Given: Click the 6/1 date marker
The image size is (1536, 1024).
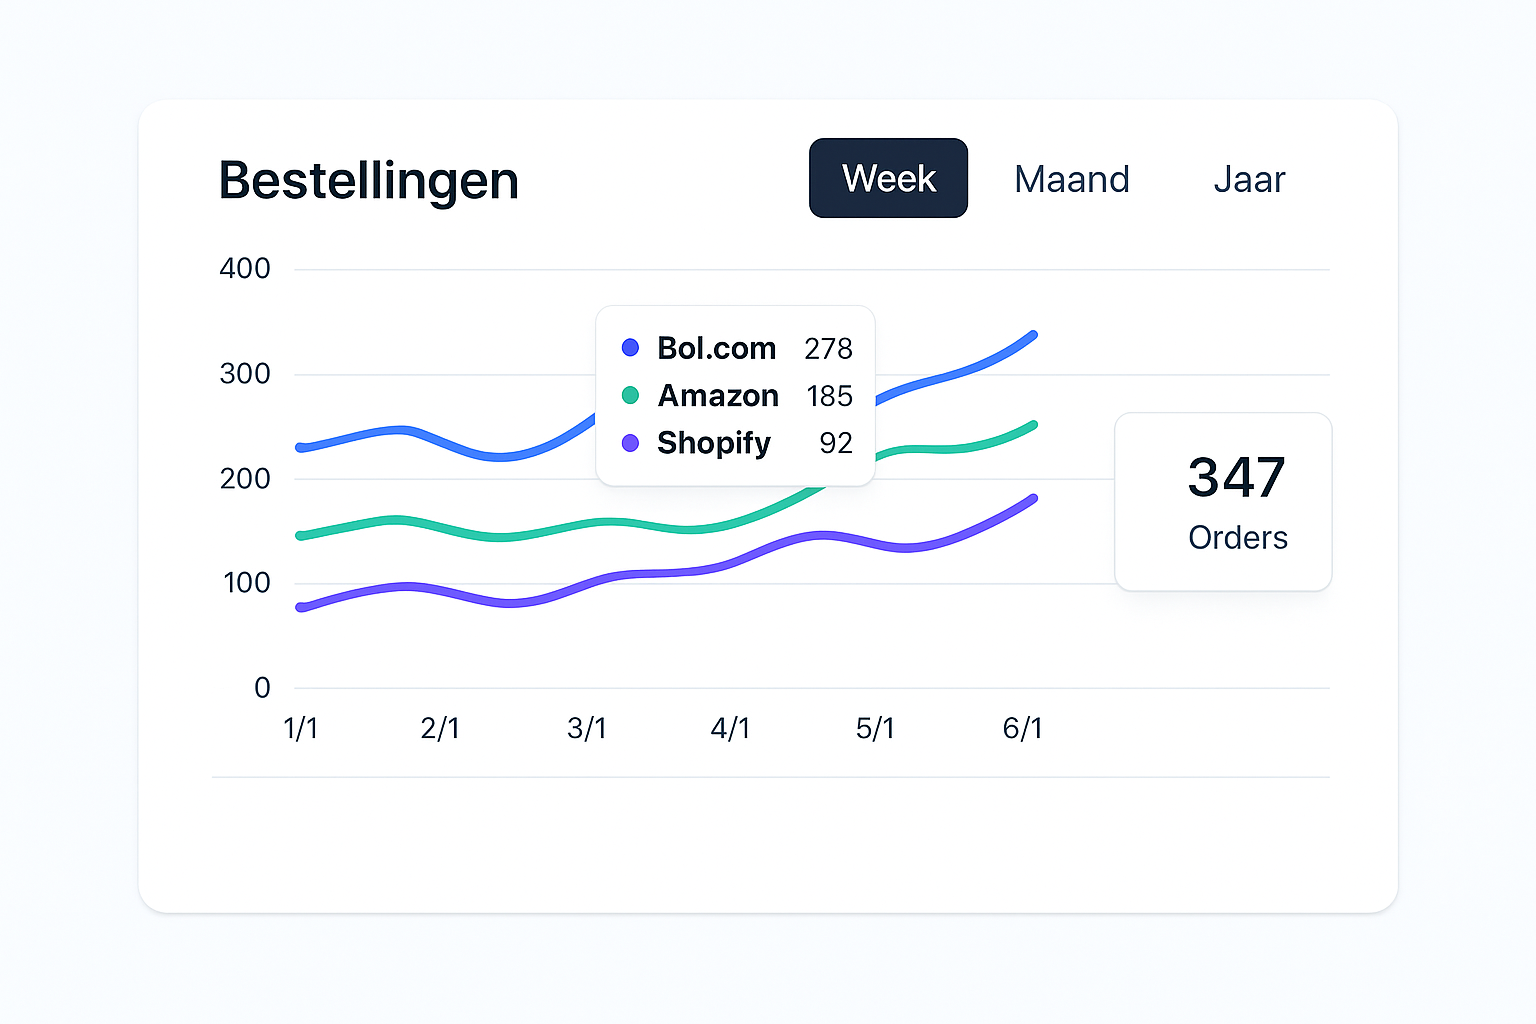Looking at the screenshot, I should (x=1022, y=728).
